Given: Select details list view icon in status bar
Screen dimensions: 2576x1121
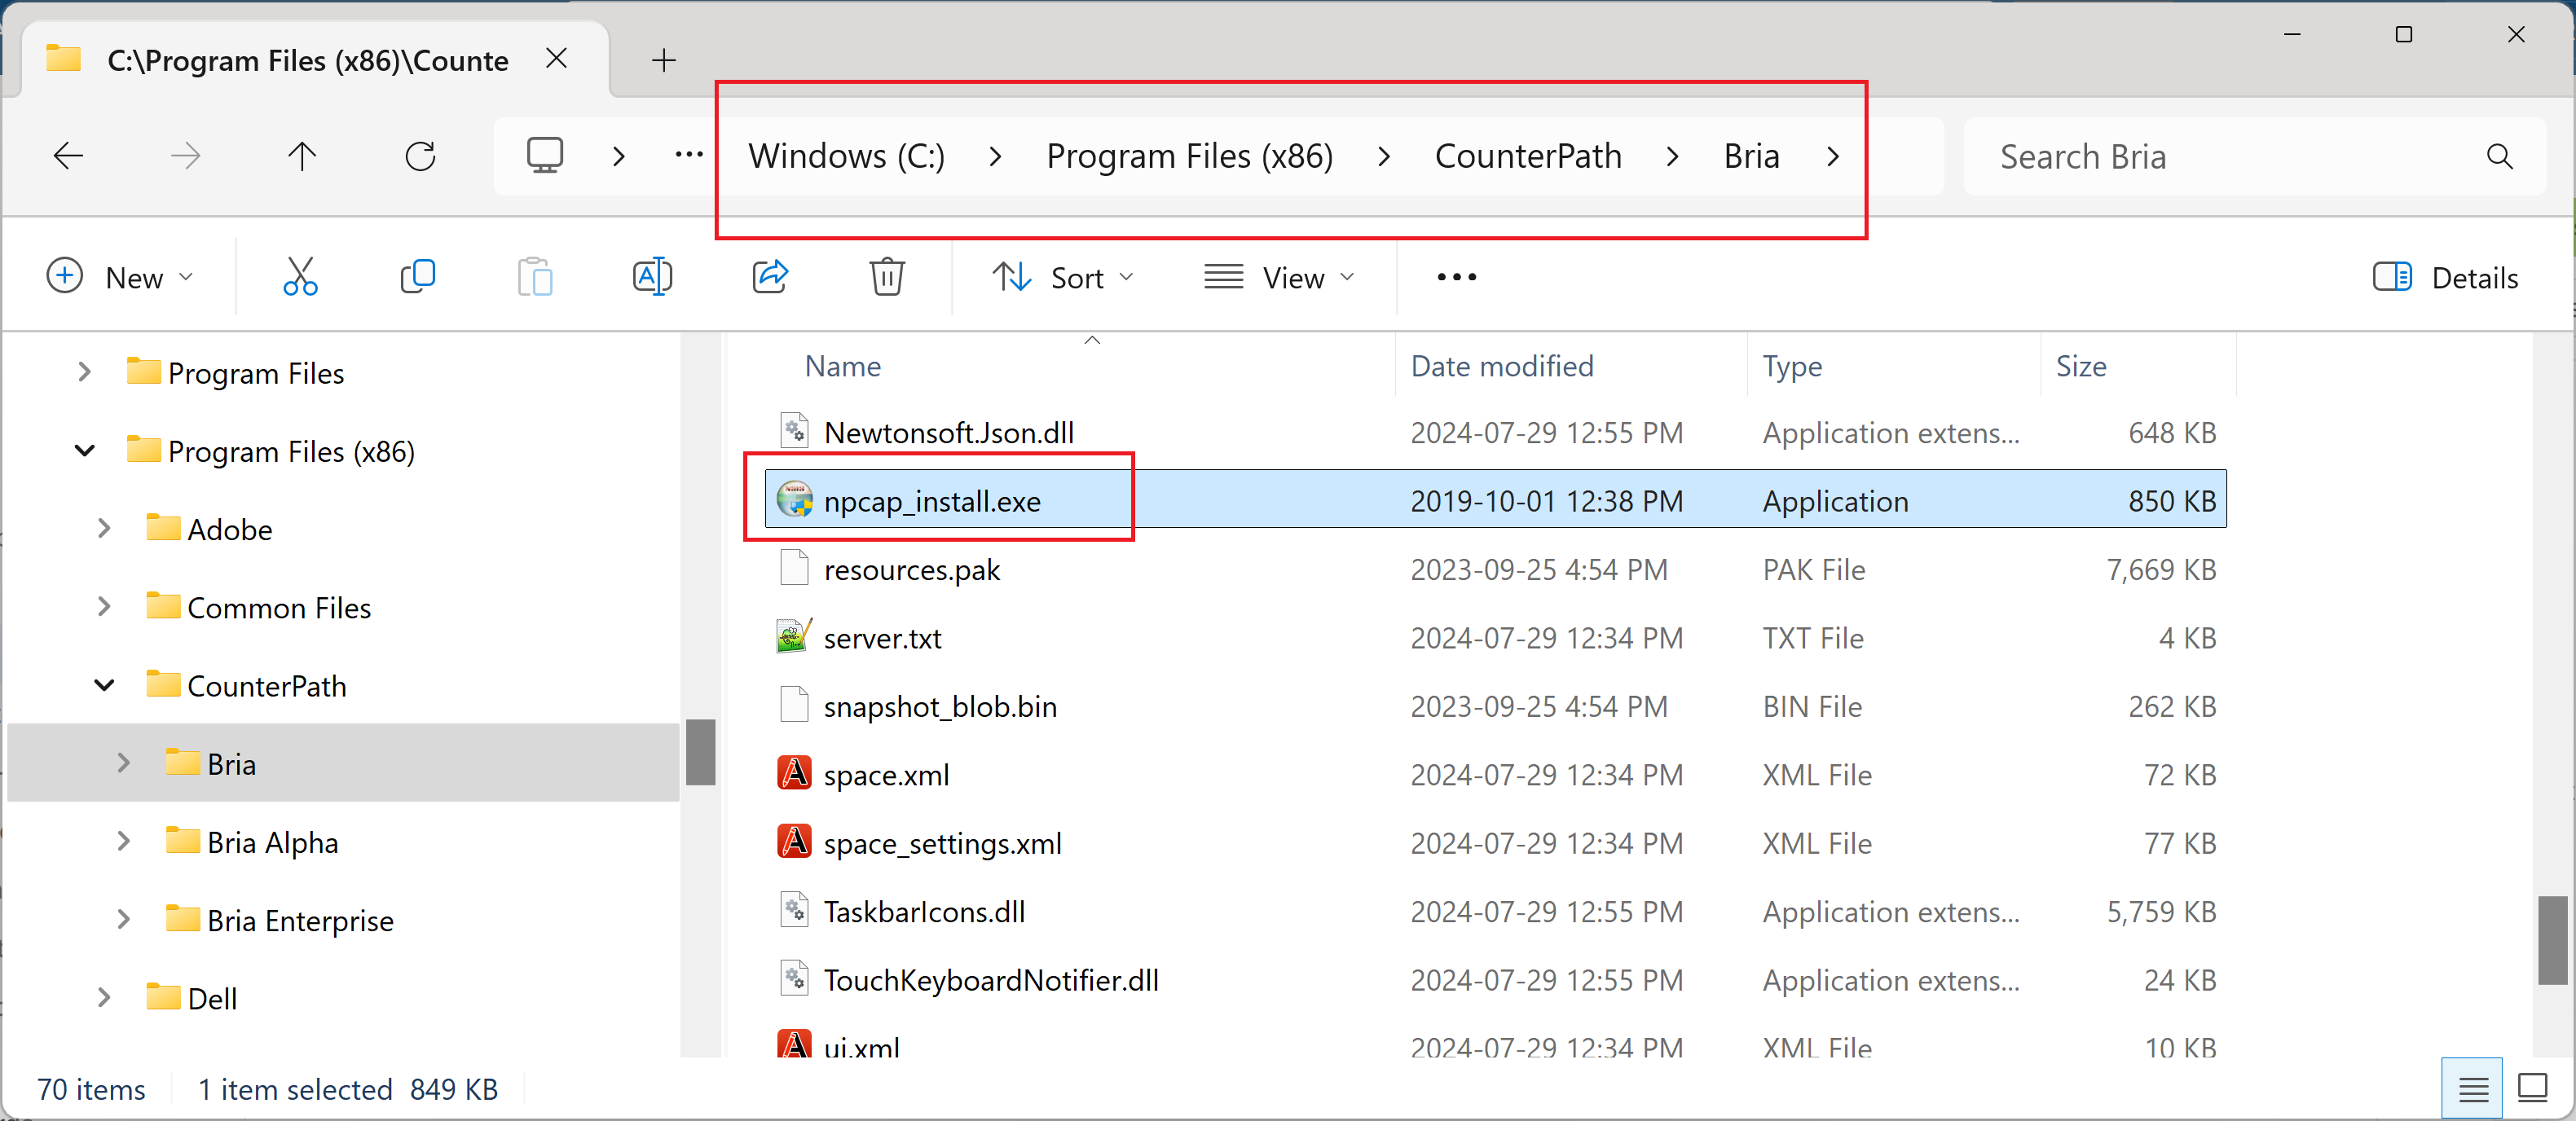Looking at the screenshot, I should [x=2473, y=1088].
